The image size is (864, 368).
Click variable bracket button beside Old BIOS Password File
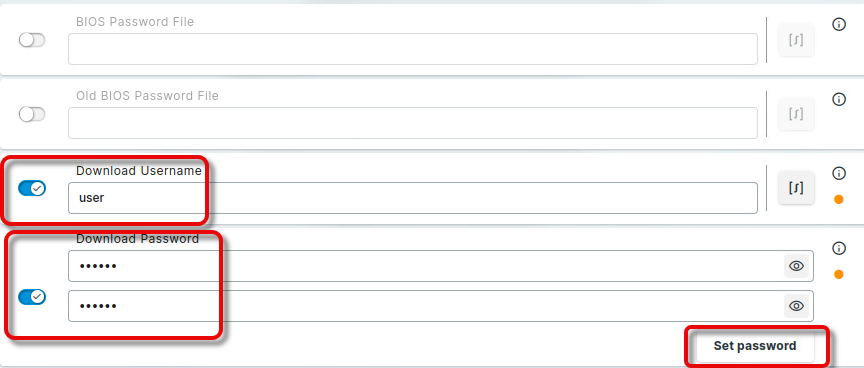point(796,114)
